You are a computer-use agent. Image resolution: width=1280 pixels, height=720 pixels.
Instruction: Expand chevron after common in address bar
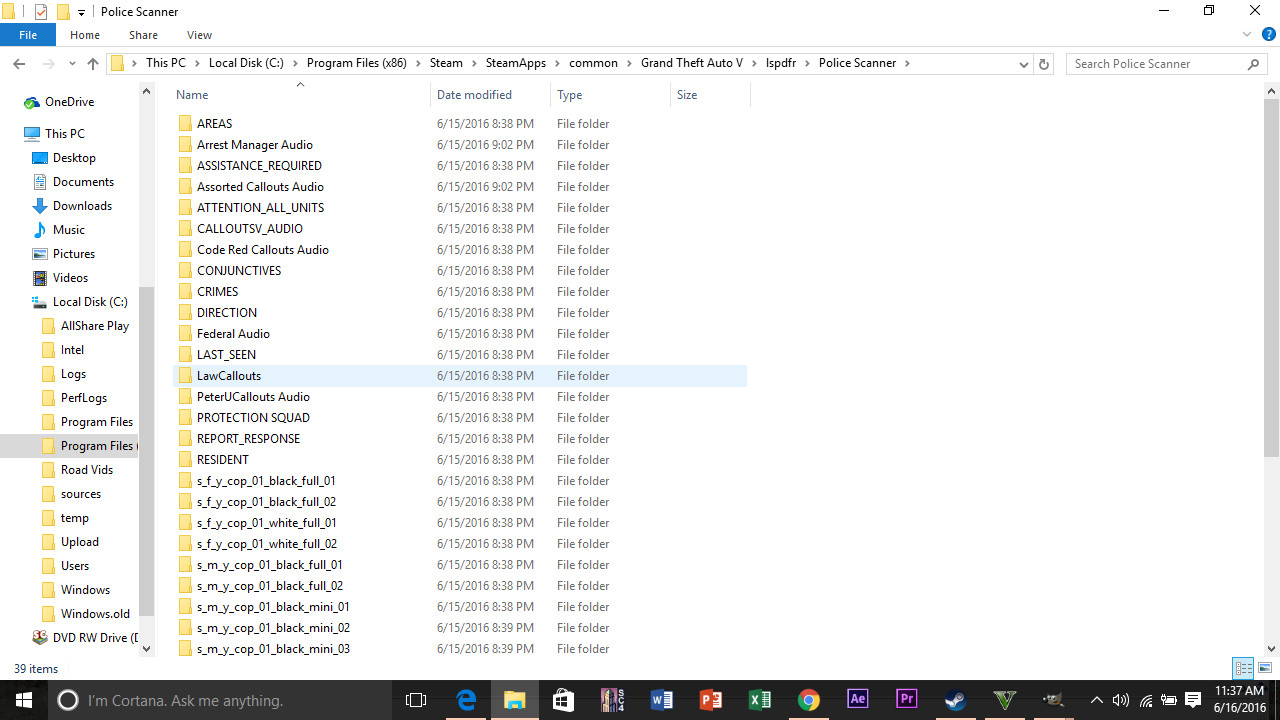click(x=629, y=63)
